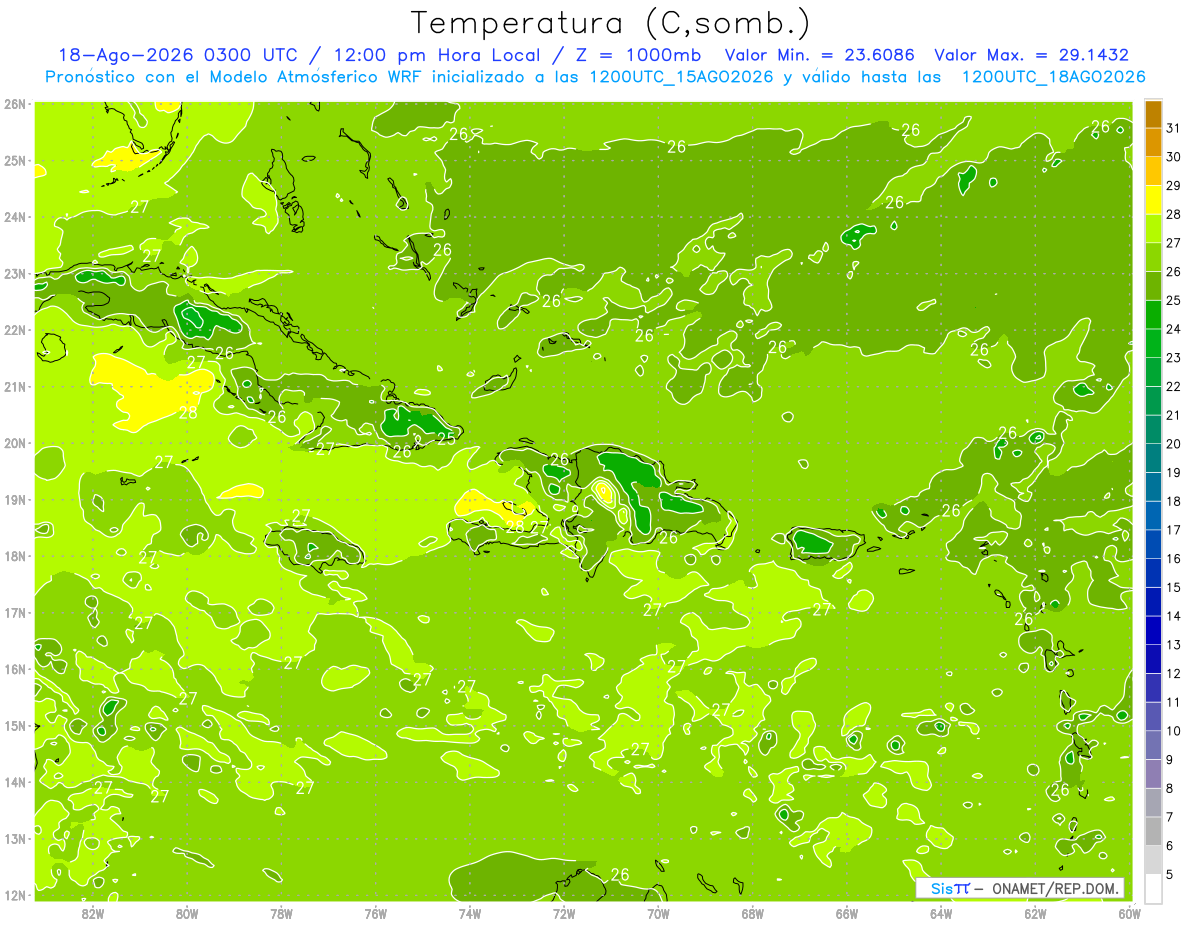Click the '72W' longitude axis label

563,913
